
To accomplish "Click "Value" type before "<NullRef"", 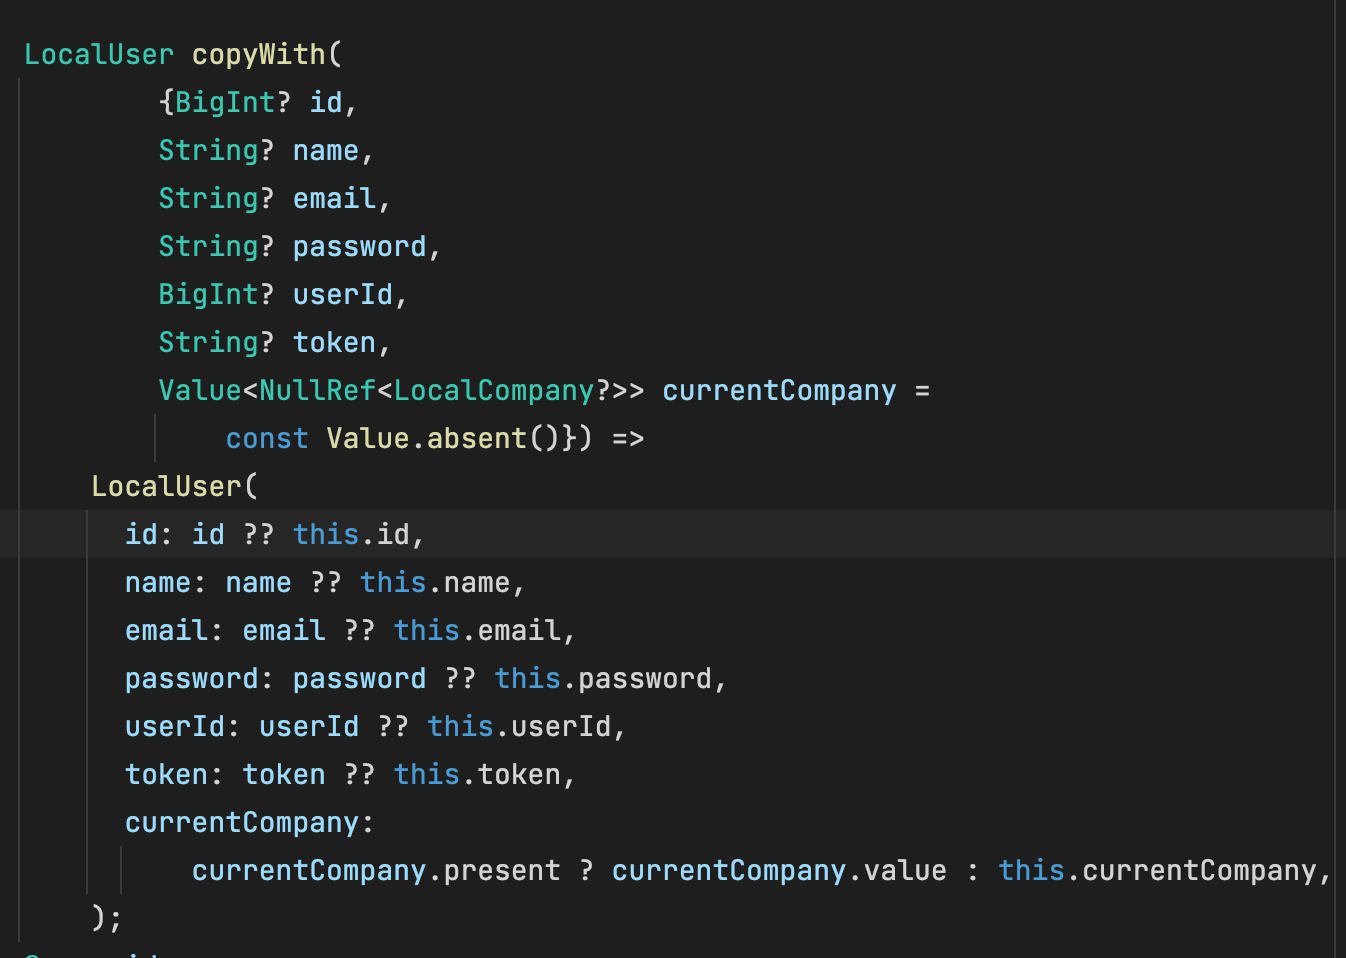I will (200, 390).
